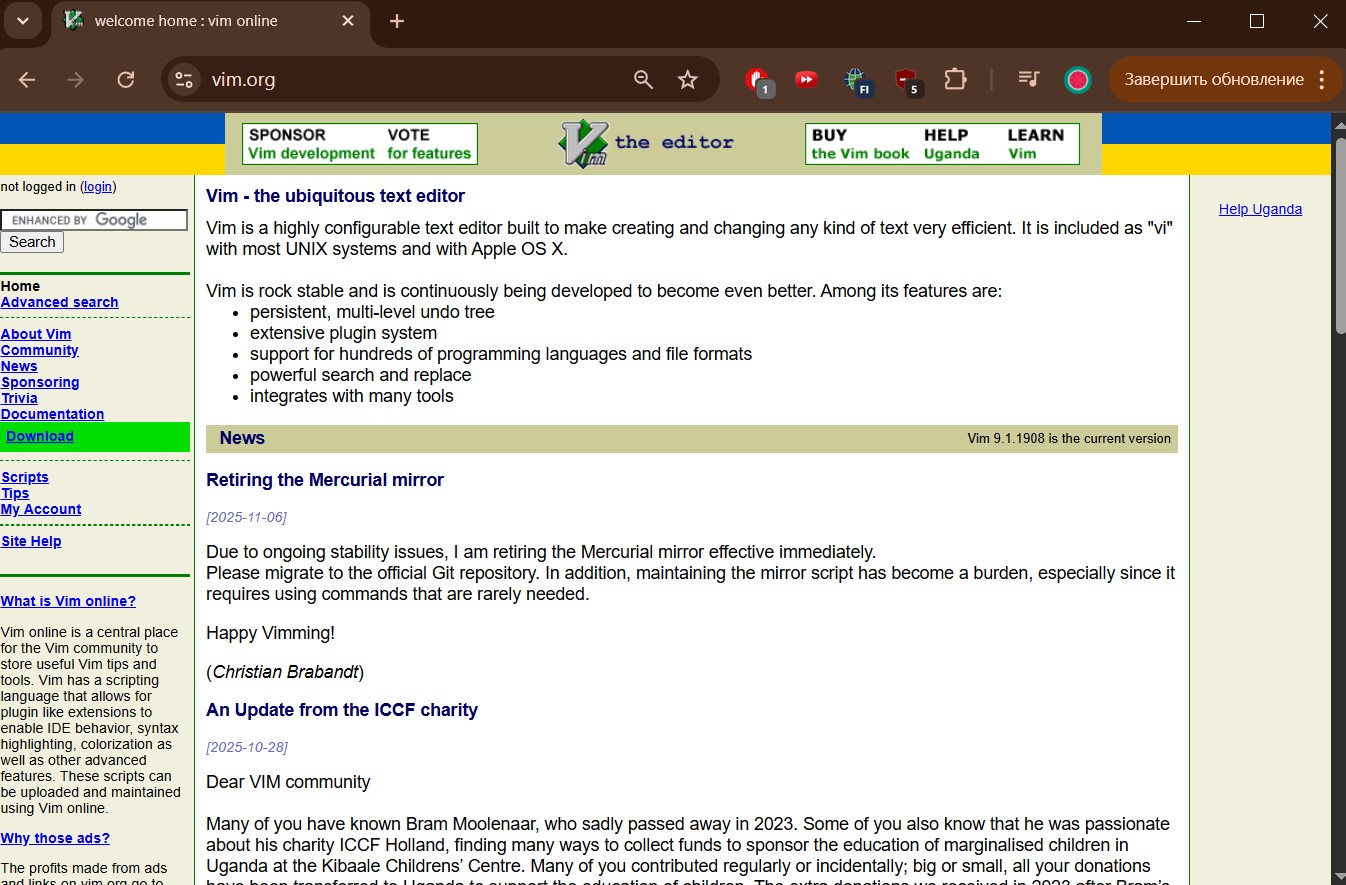Click the 'Dear VIM community' line
The image size is (1346, 885).
[x=288, y=782]
